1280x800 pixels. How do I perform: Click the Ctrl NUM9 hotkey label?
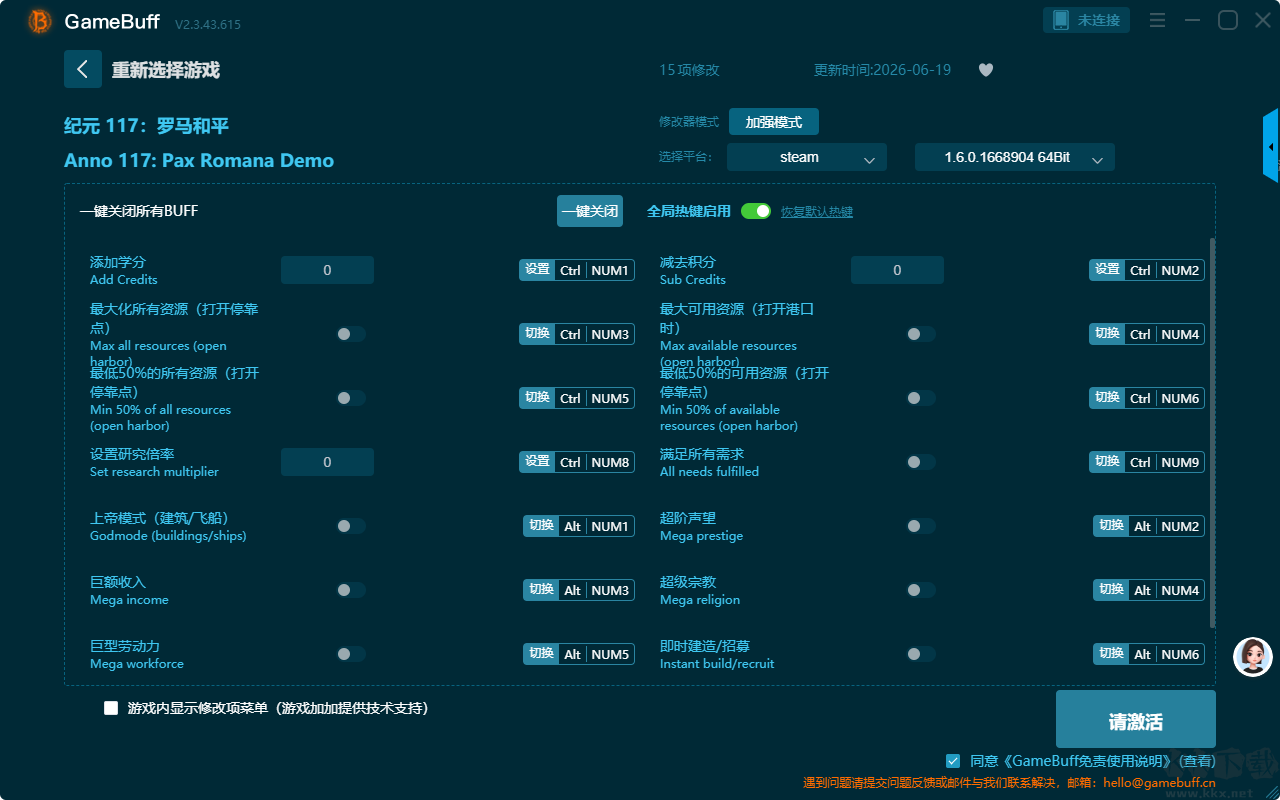(x=1165, y=462)
